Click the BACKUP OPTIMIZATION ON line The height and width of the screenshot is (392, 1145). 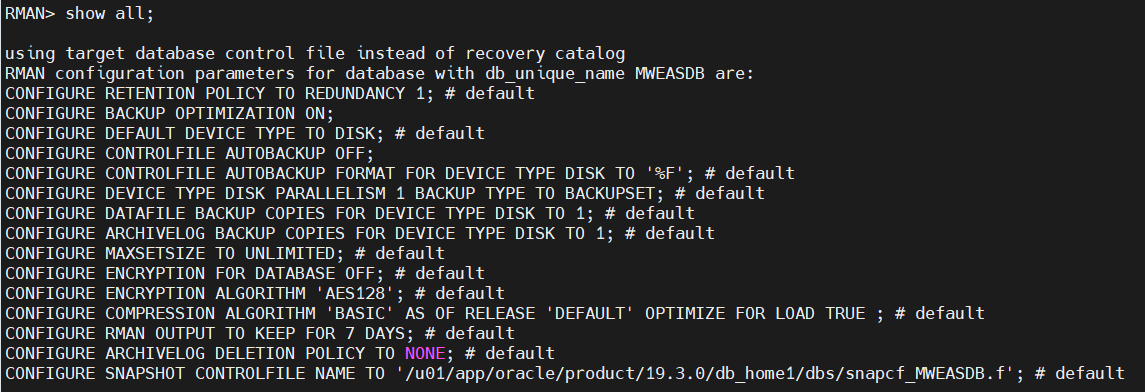tap(169, 113)
